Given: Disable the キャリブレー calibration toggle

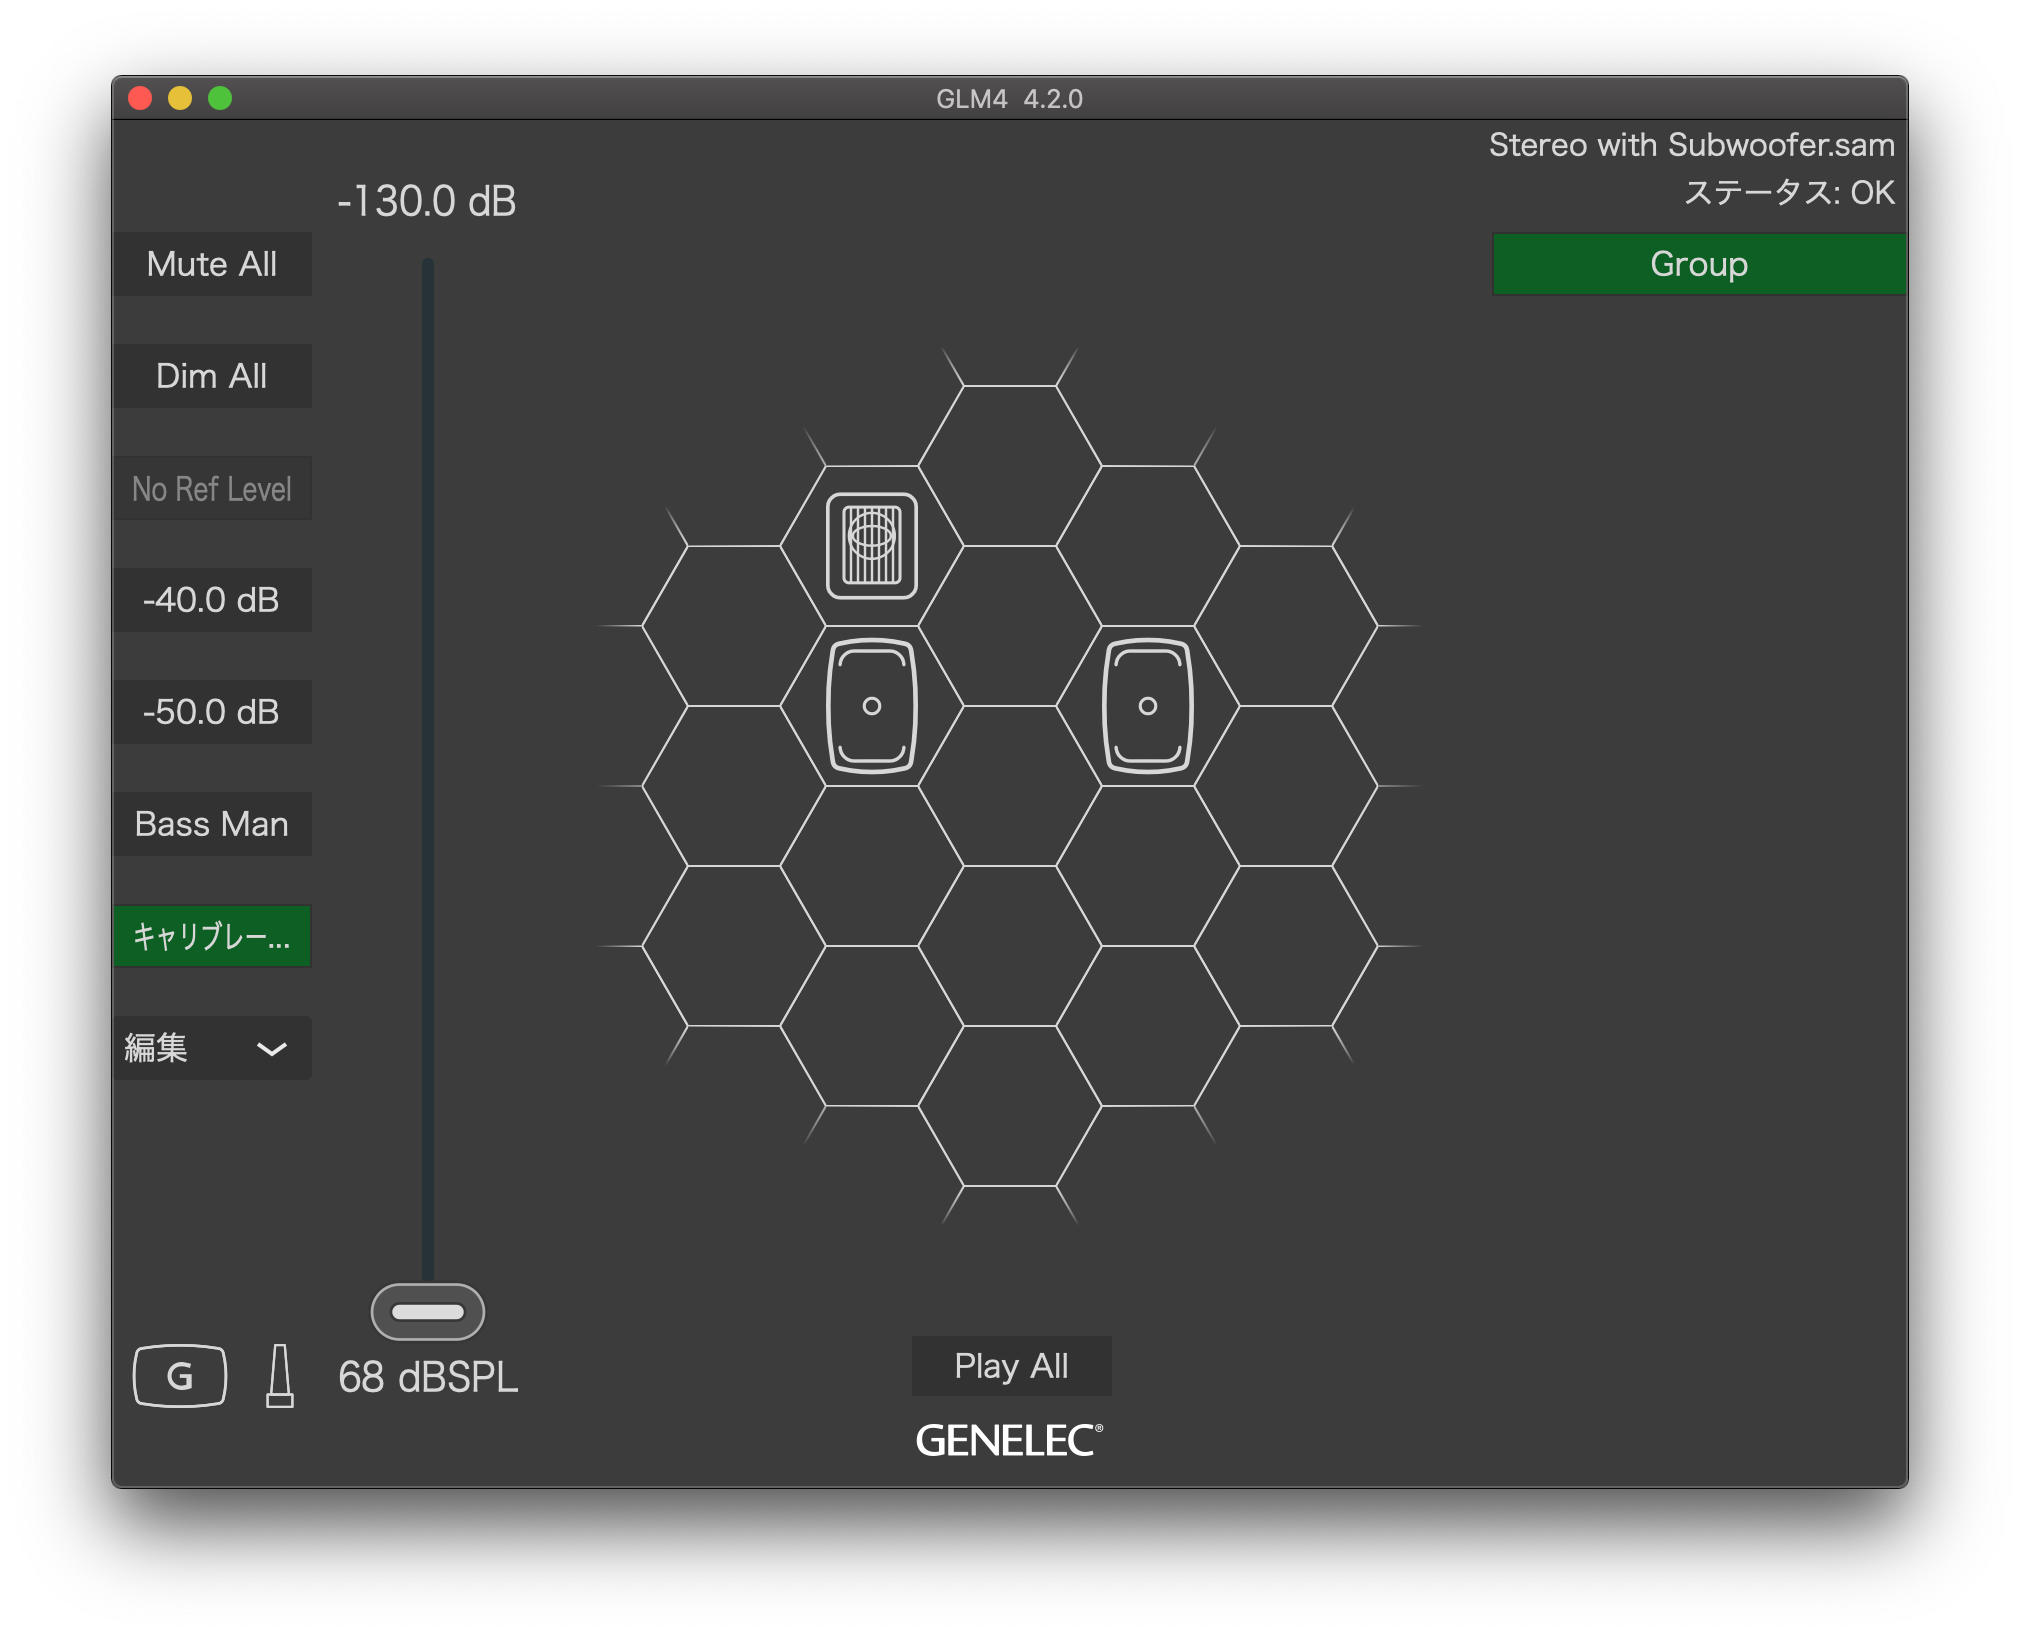Looking at the screenshot, I should coord(213,937).
